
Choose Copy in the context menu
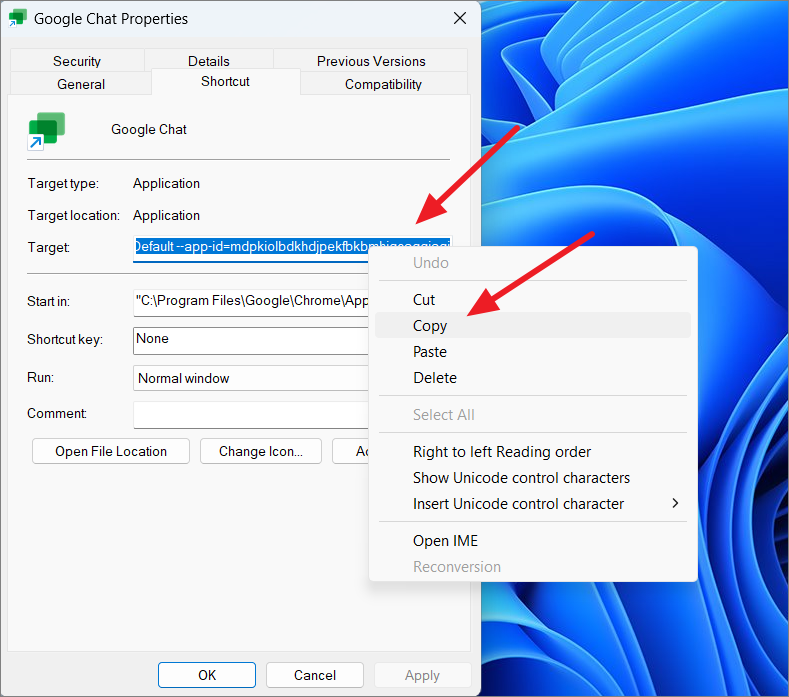pyautogui.click(x=533, y=325)
